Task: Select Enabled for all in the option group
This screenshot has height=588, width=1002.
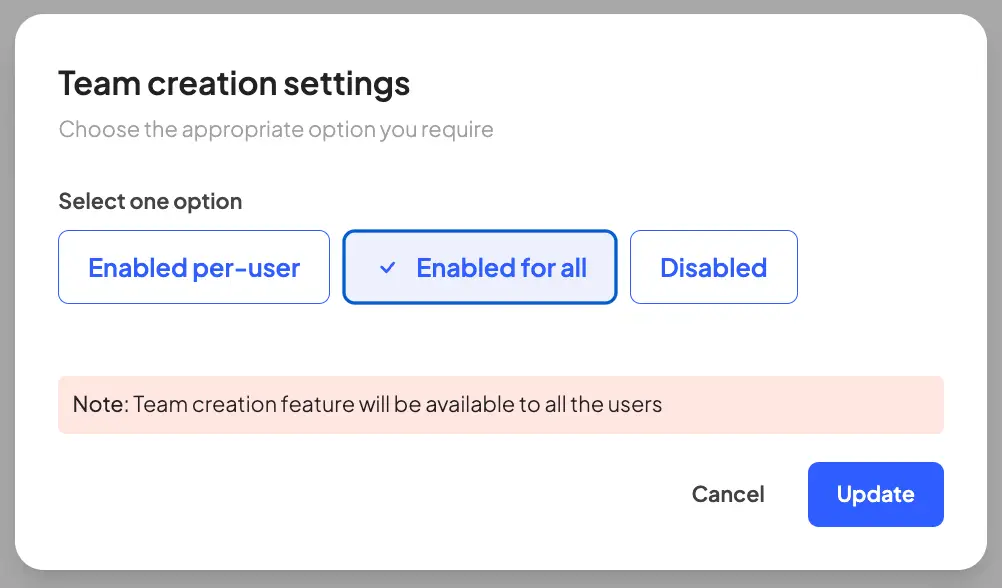Action: [480, 267]
